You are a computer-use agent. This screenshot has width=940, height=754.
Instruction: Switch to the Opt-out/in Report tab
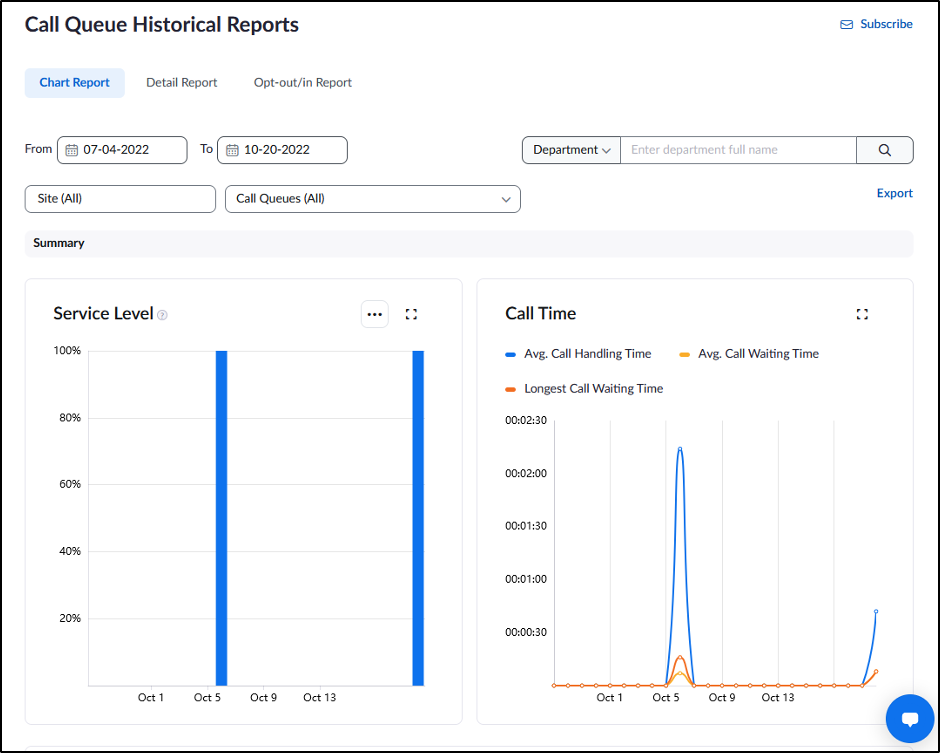point(302,82)
